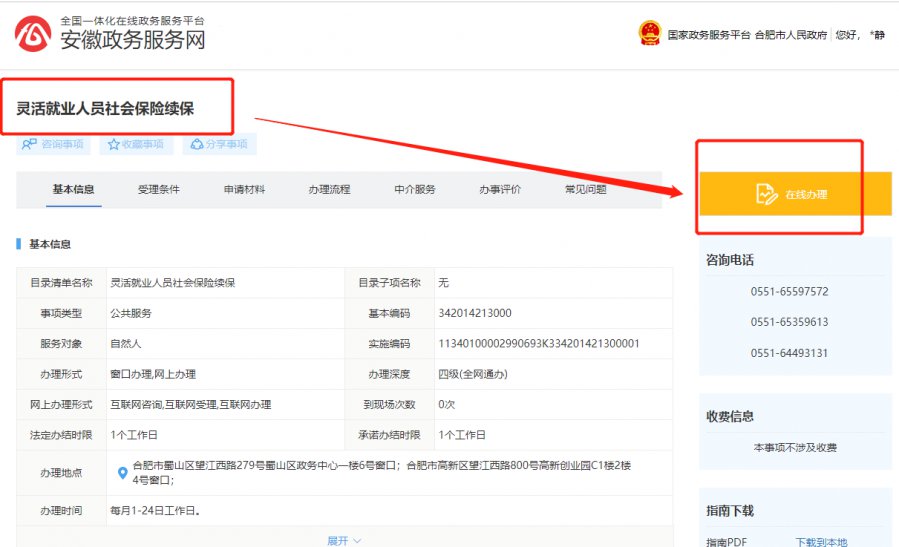The image size is (899, 547).
Task: Open the 申请材料 tab
Action: [244, 189]
